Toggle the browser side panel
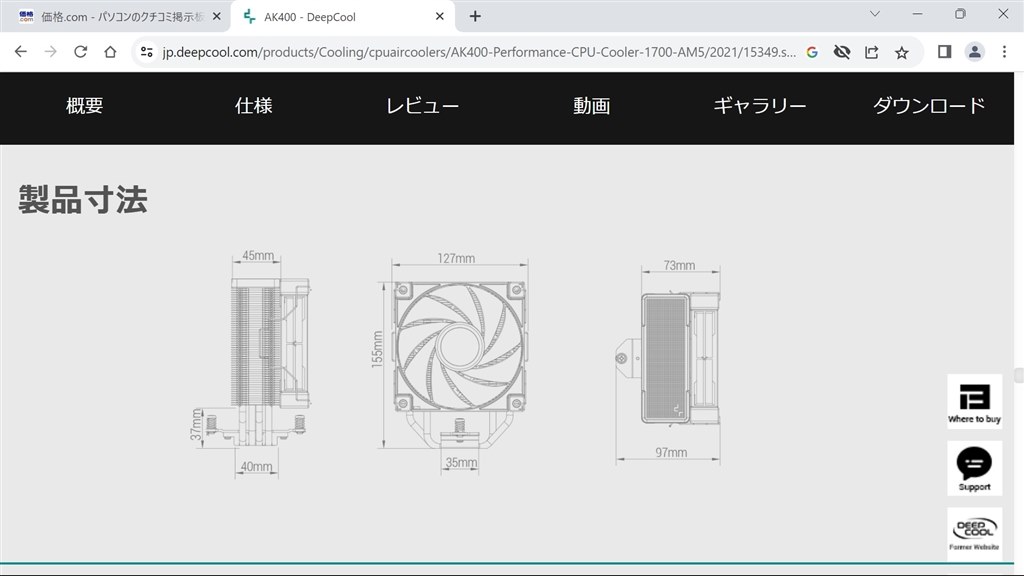 [944, 52]
